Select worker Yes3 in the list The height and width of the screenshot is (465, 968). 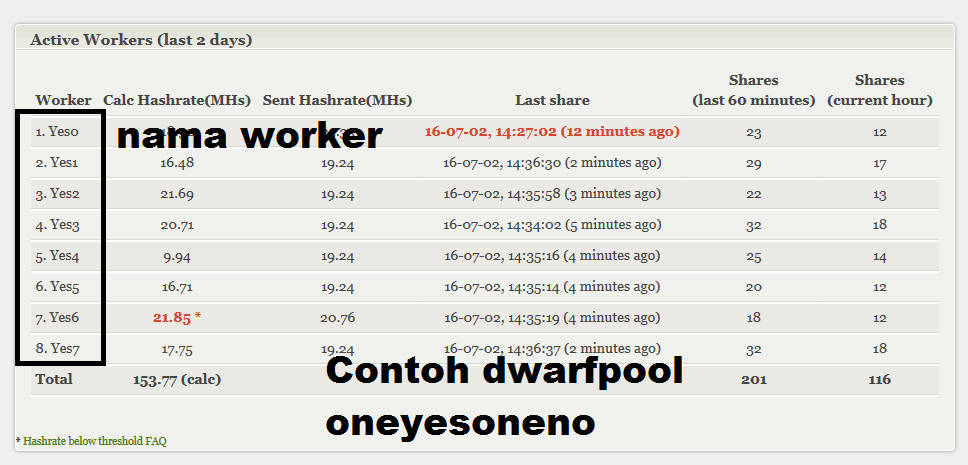coord(57,224)
